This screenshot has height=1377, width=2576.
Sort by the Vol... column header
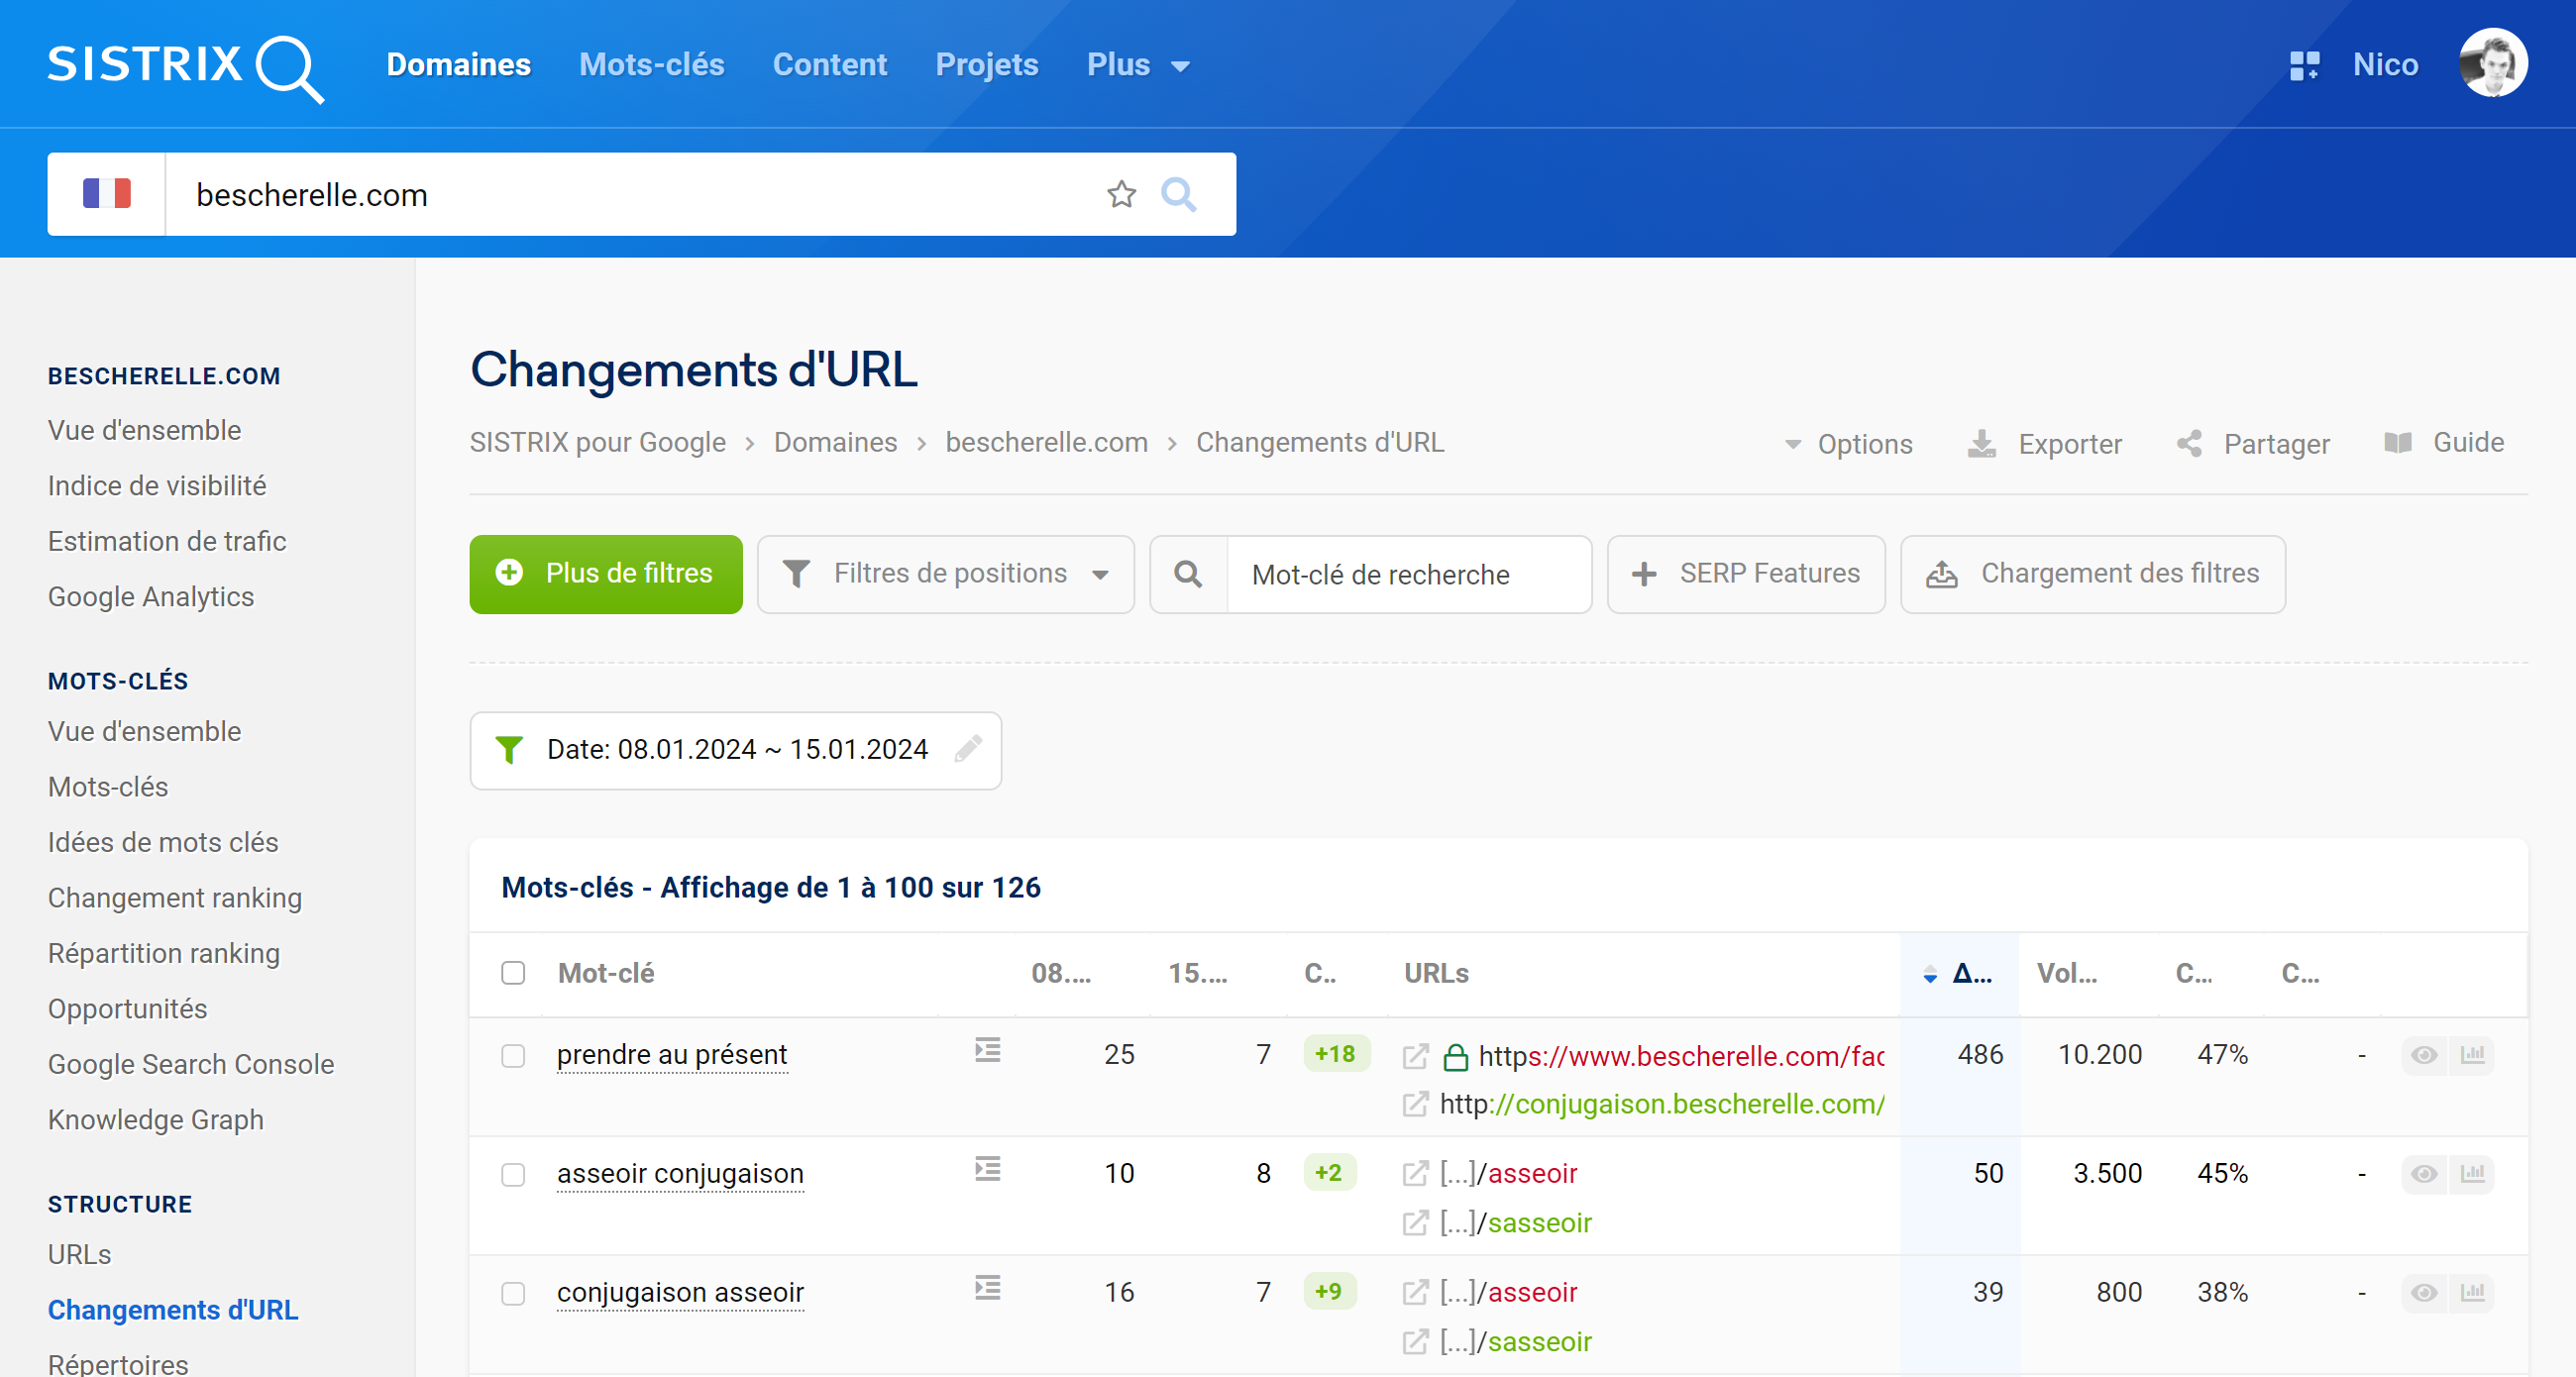pyautogui.click(x=2067, y=973)
